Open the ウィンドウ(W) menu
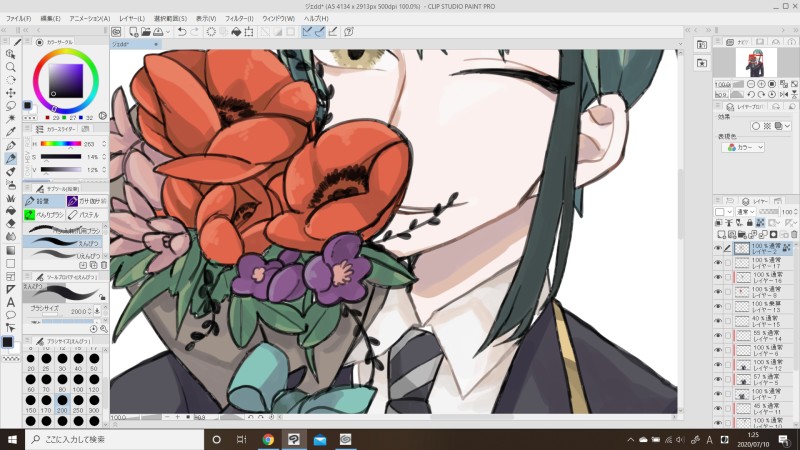Image resolution: width=800 pixels, height=450 pixels. [x=279, y=18]
